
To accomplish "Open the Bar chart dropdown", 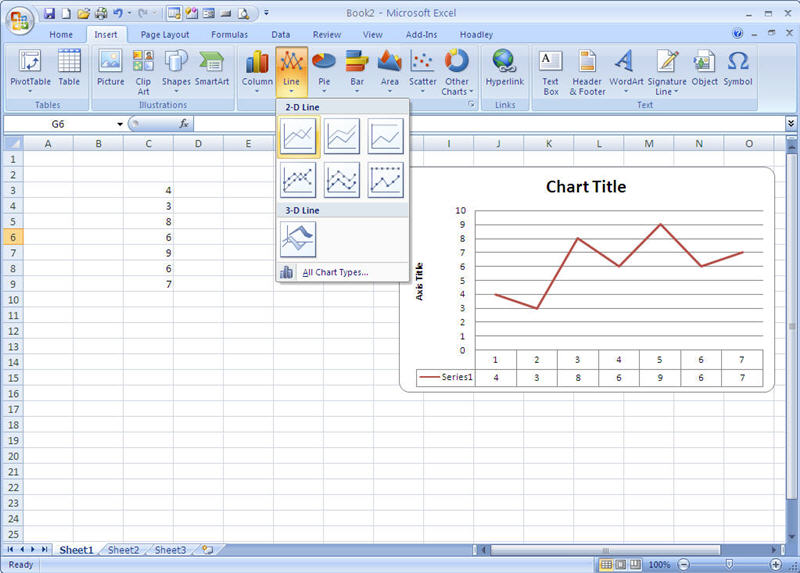I will [357, 71].
